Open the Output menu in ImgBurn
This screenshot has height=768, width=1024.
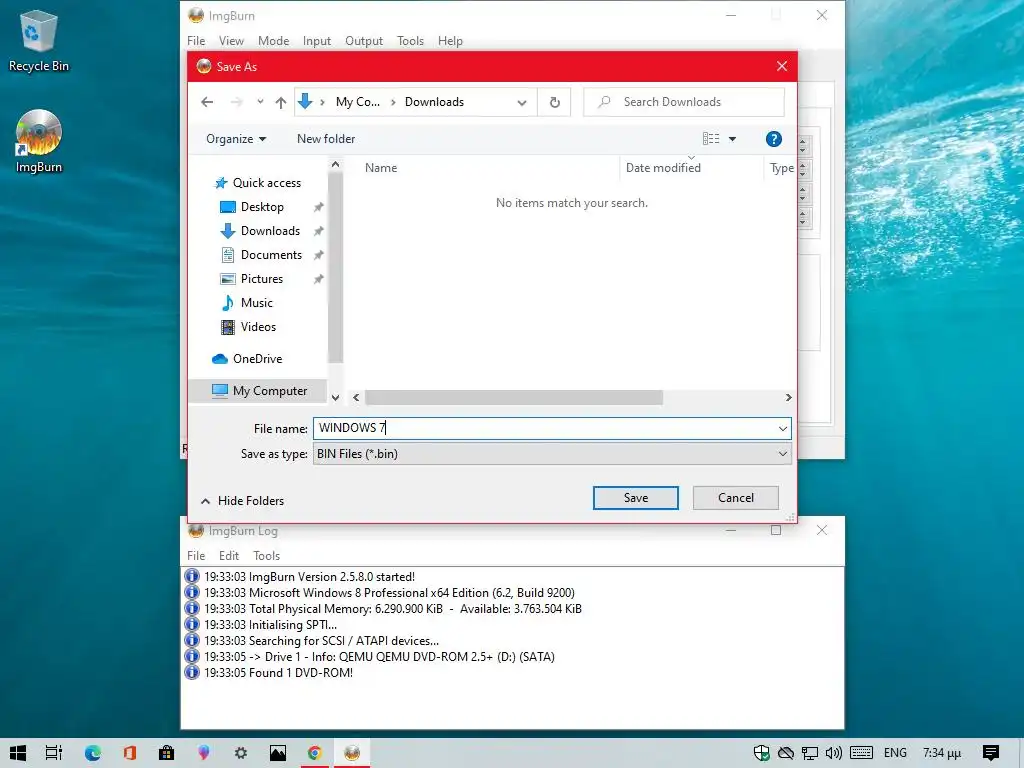pos(364,40)
